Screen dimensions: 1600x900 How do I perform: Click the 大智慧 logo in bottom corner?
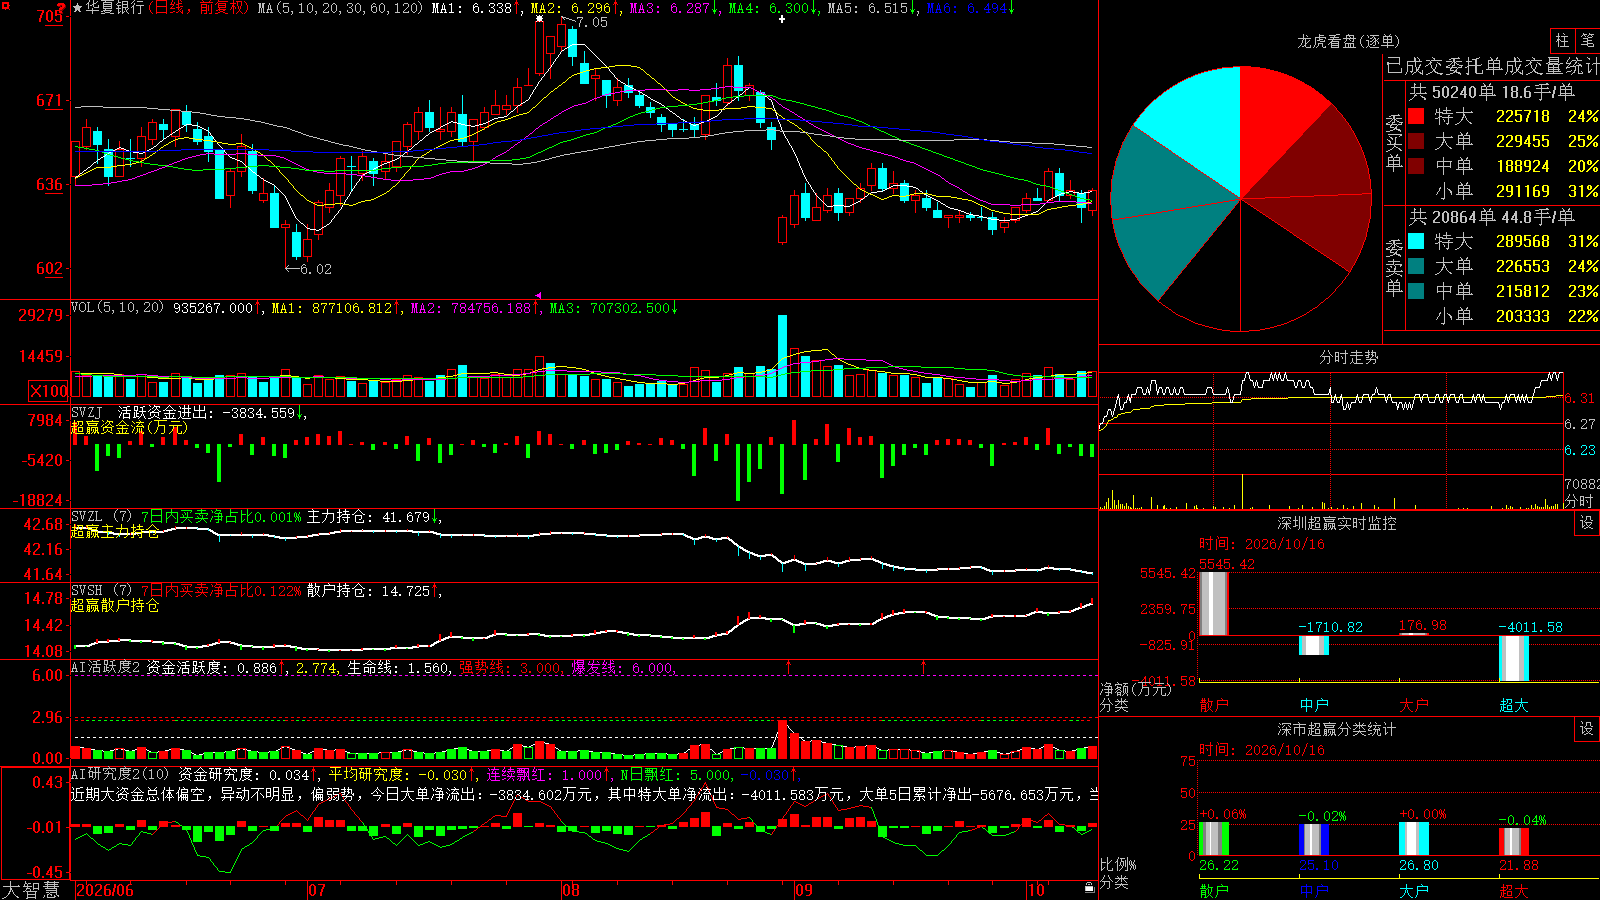(31, 890)
